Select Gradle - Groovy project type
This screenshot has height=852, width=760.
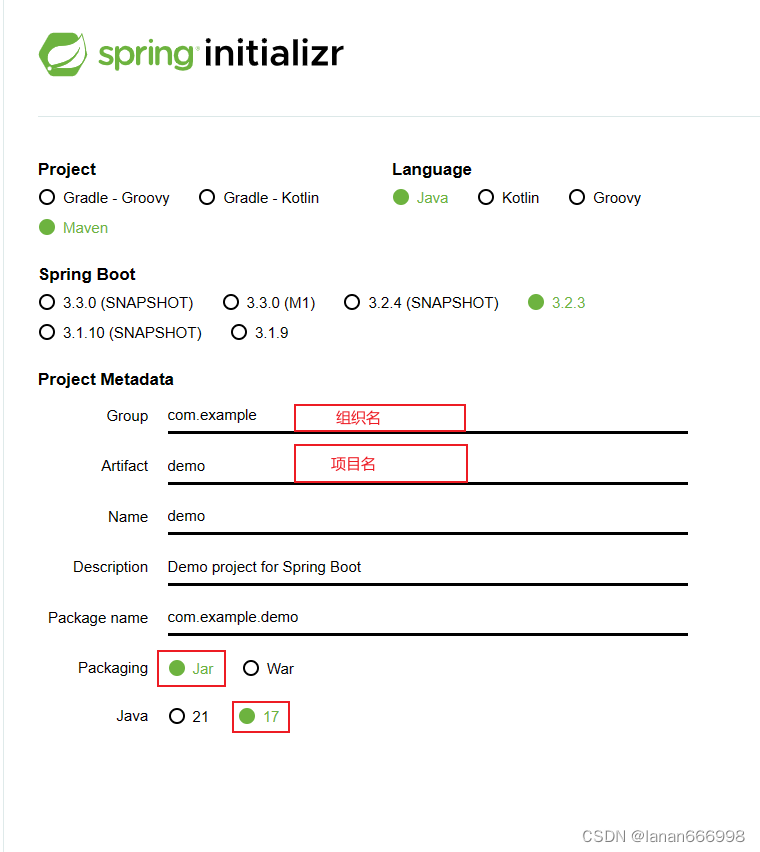[x=104, y=197]
